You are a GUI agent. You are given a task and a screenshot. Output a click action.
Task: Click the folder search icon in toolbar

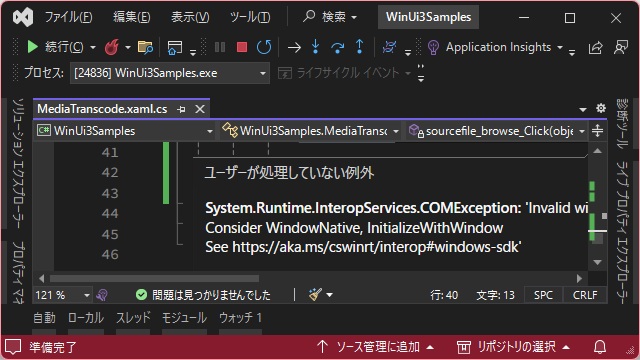(145, 47)
